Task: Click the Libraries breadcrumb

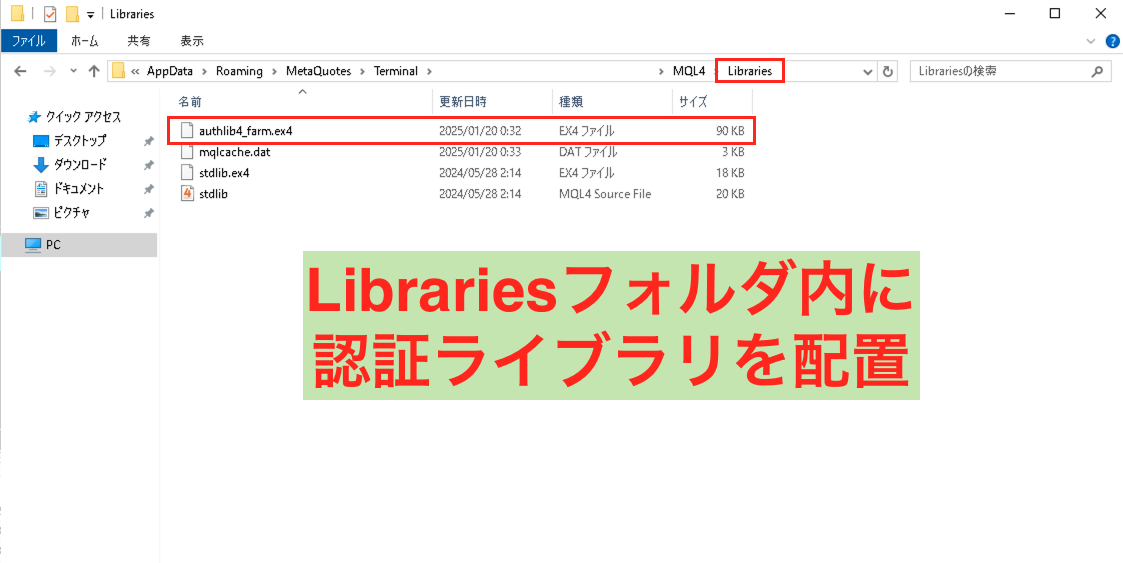Action: [750, 71]
